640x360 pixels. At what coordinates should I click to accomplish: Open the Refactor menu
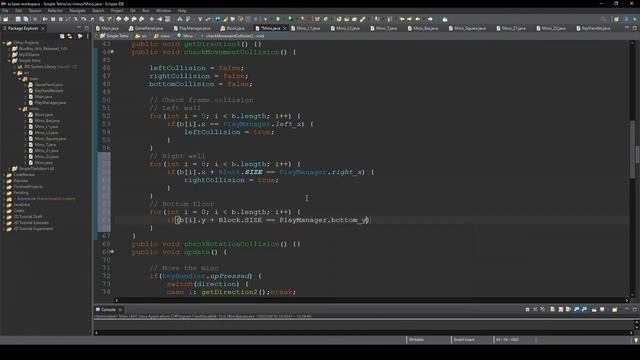click(x=55, y=11)
